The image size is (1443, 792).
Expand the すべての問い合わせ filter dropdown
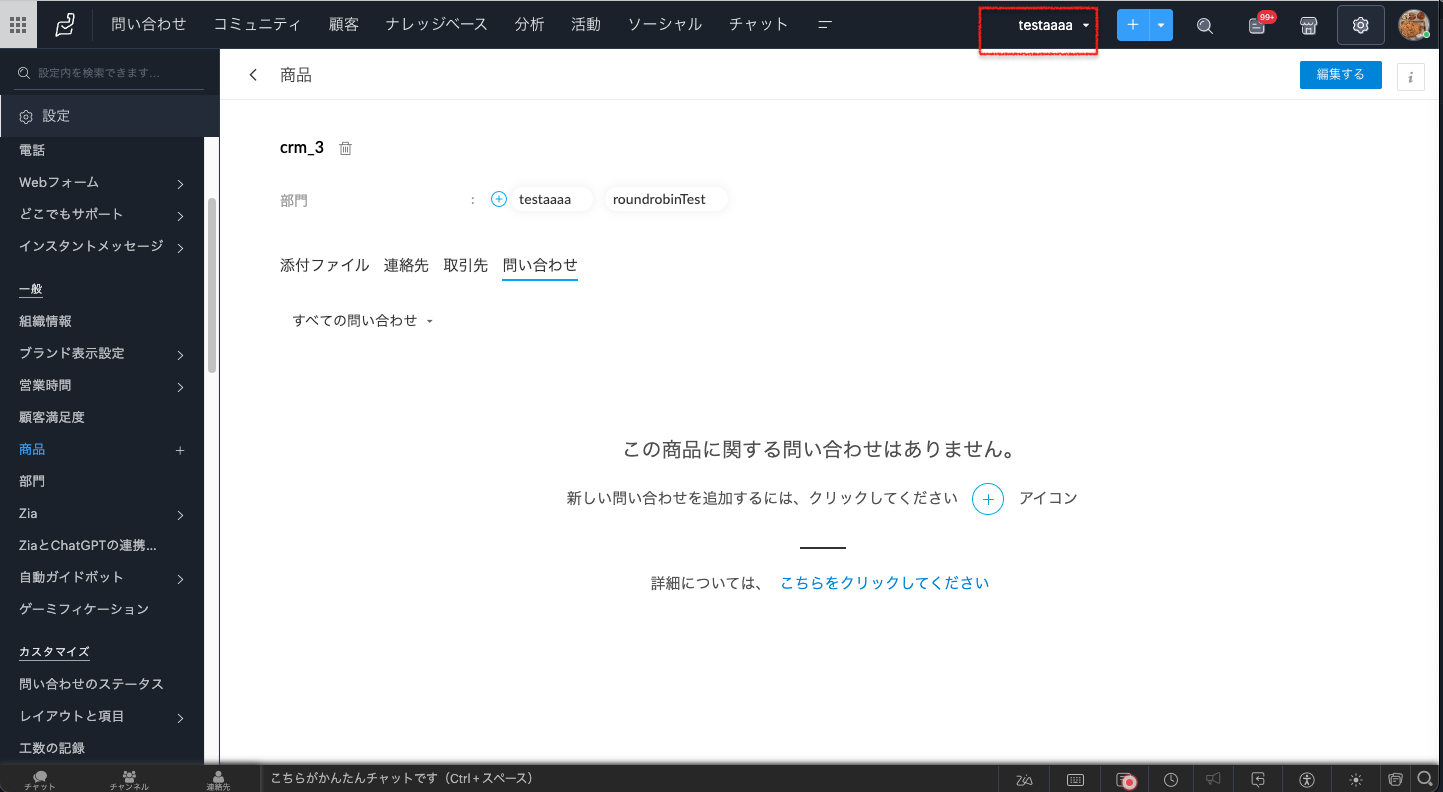tap(362, 321)
